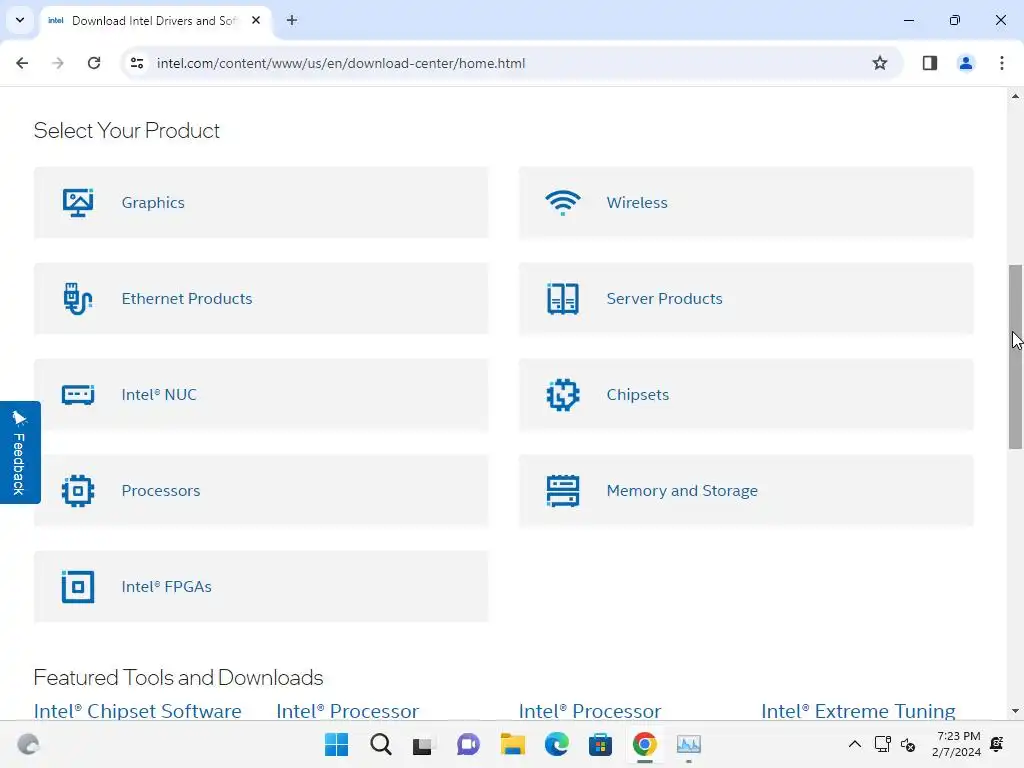Open Windows taskbar Search

tap(381, 744)
